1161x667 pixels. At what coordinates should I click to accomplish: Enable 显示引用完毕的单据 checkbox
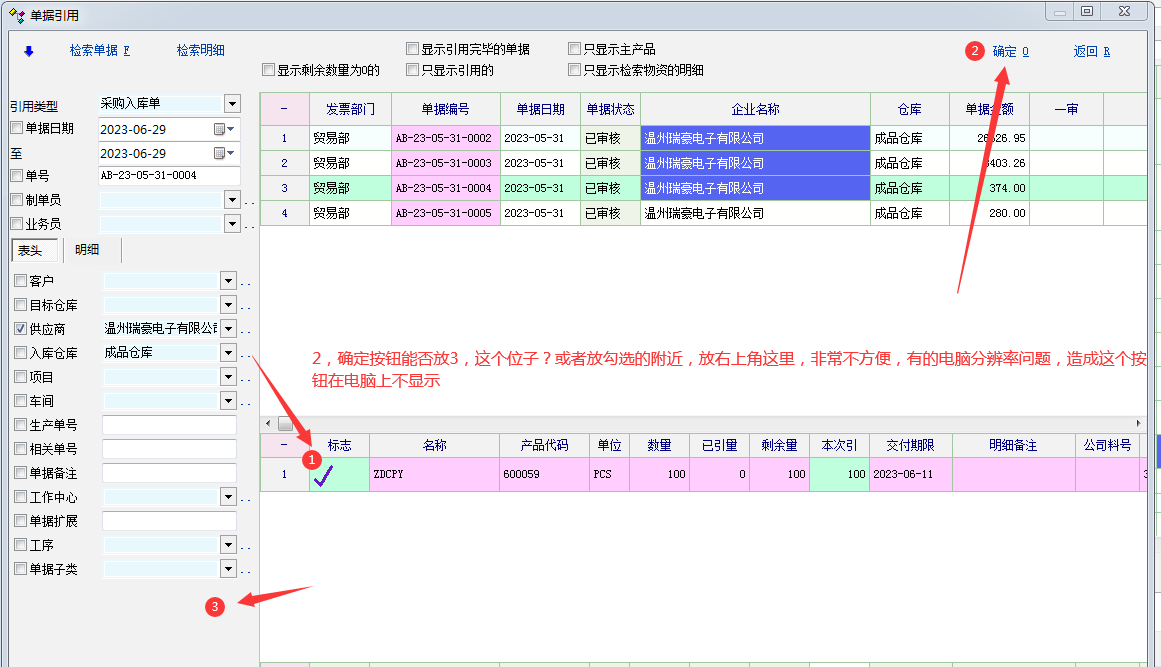[x=412, y=49]
